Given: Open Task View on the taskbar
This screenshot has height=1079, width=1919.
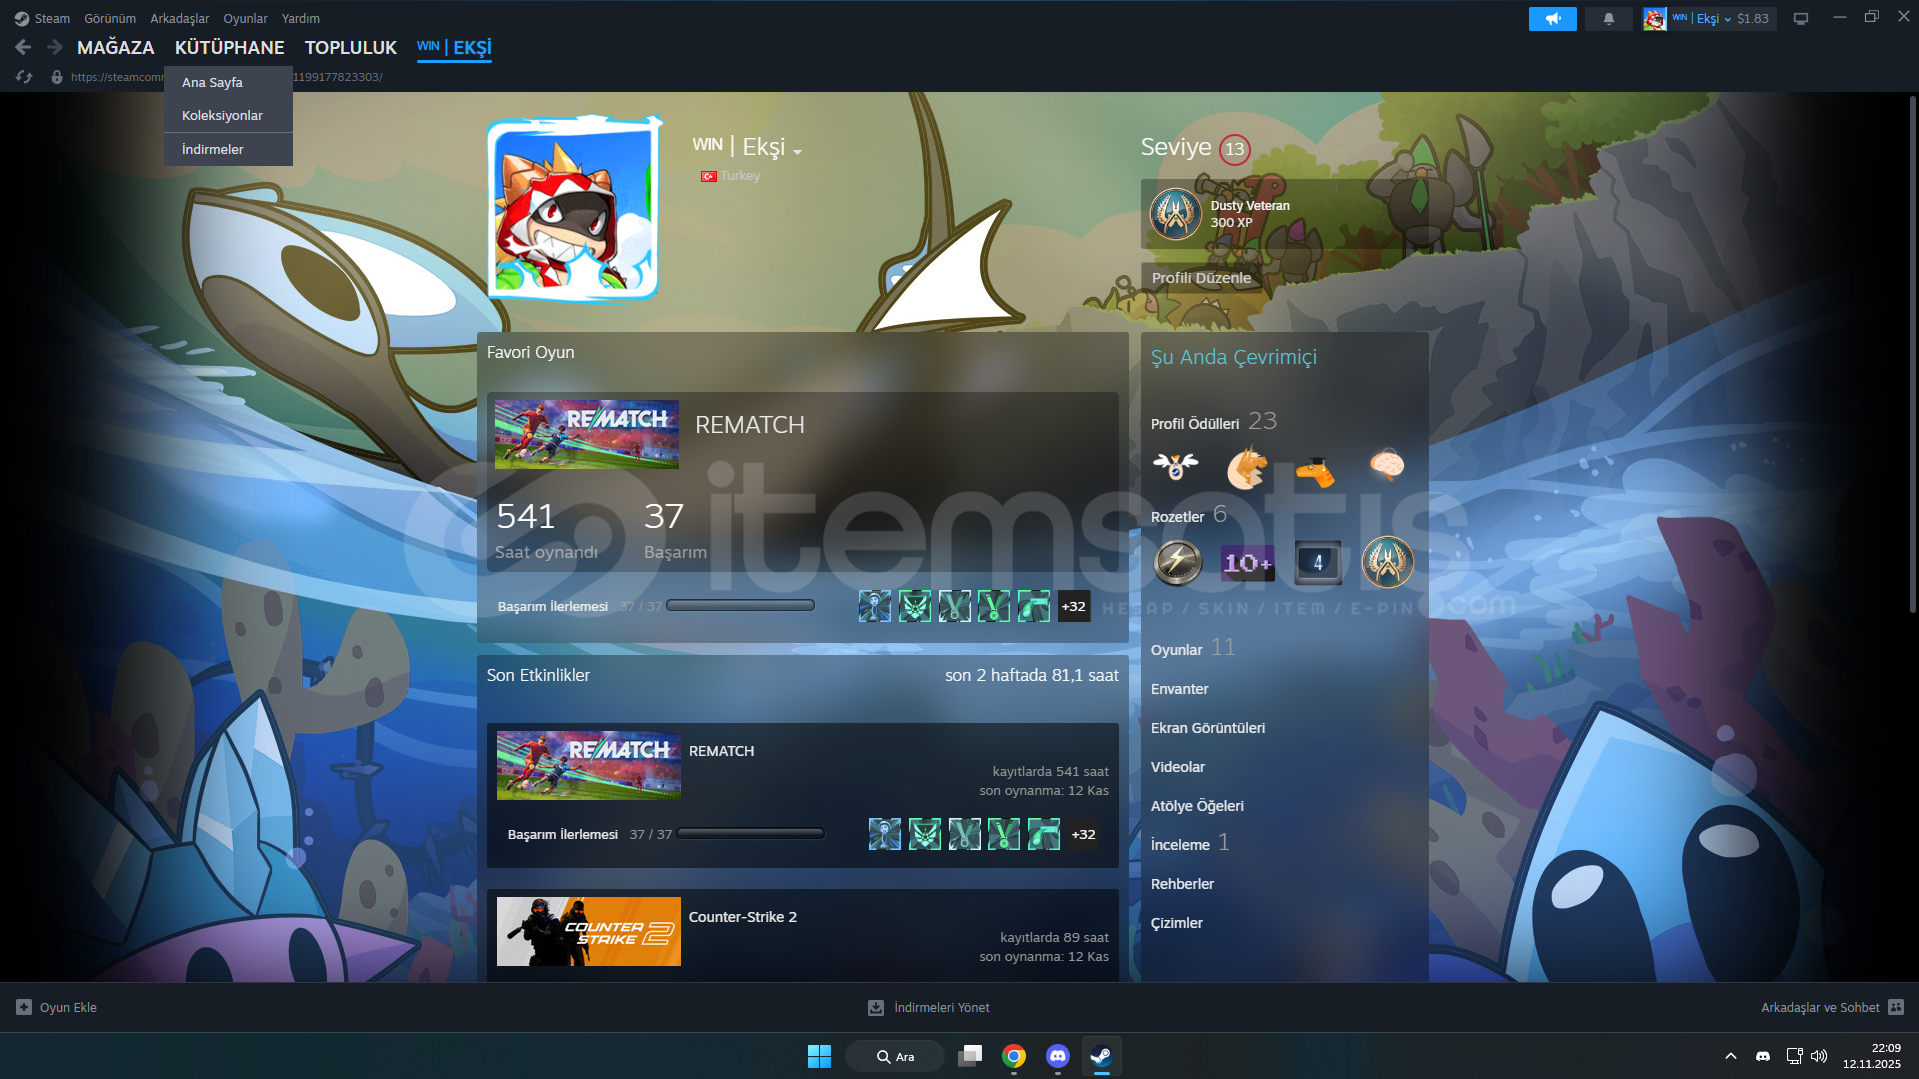Looking at the screenshot, I should coord(969,1056).
